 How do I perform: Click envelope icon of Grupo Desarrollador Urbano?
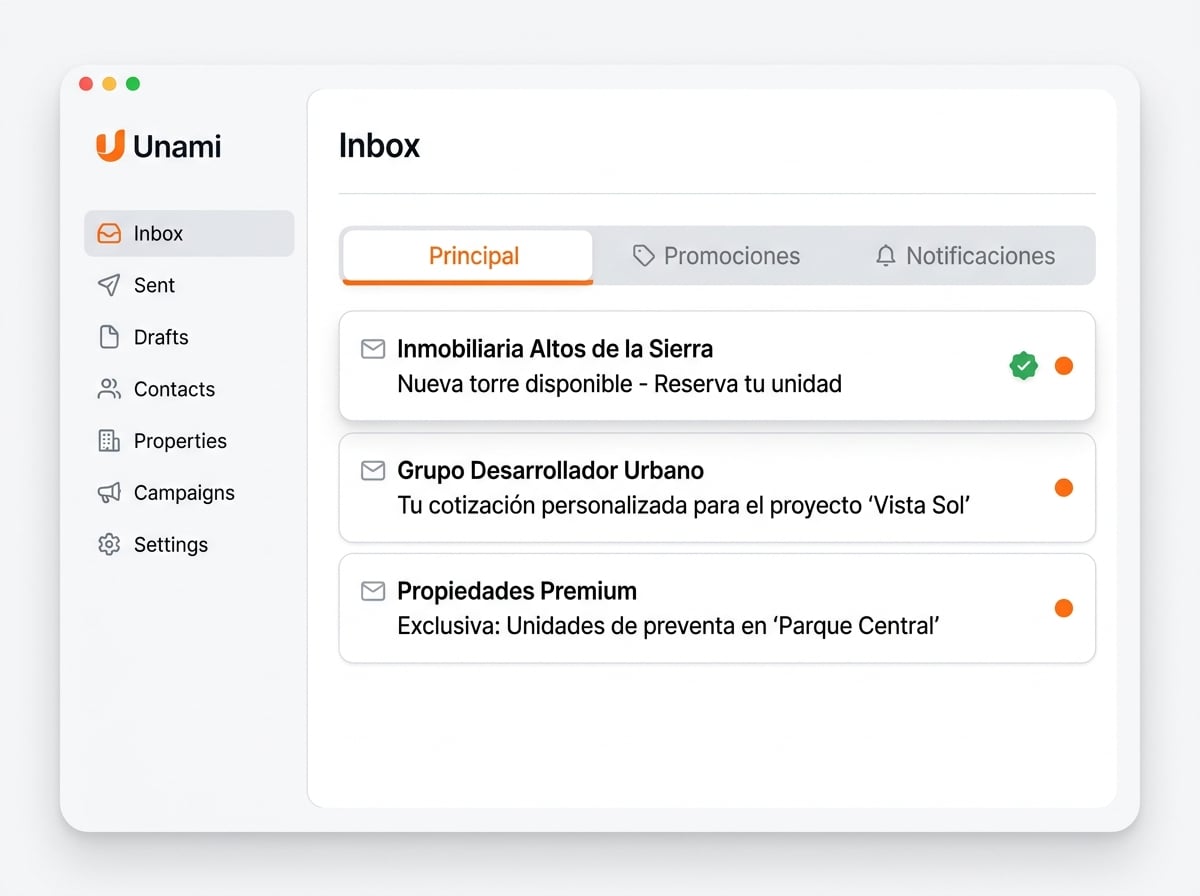coord(373,470)
